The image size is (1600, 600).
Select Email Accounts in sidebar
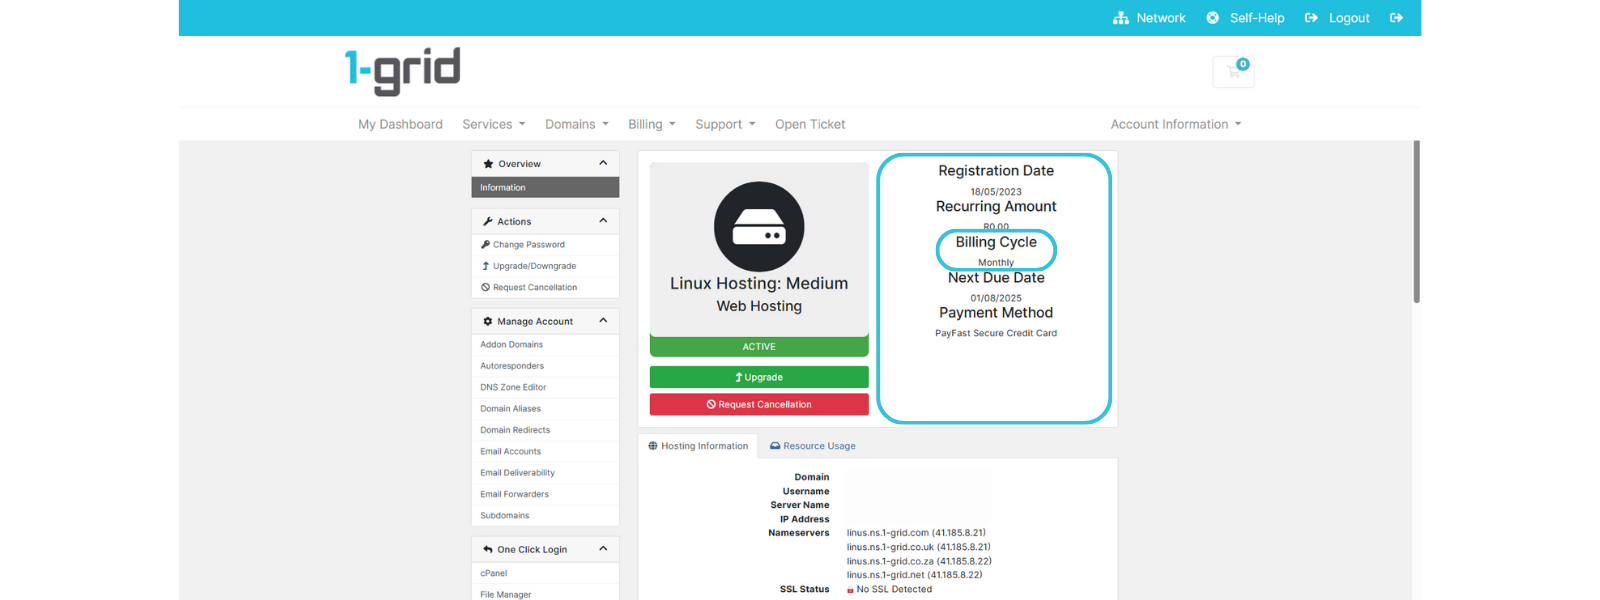click(510, 451)
